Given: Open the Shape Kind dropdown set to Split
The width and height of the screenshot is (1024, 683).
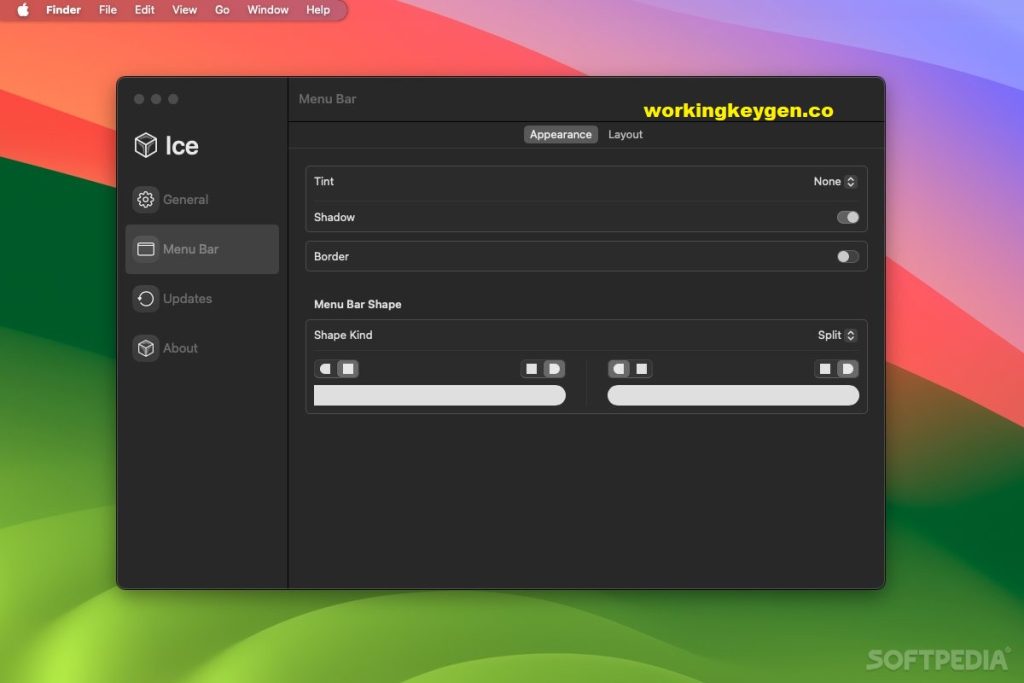Looking at the screenshot, I should [836, 335].
